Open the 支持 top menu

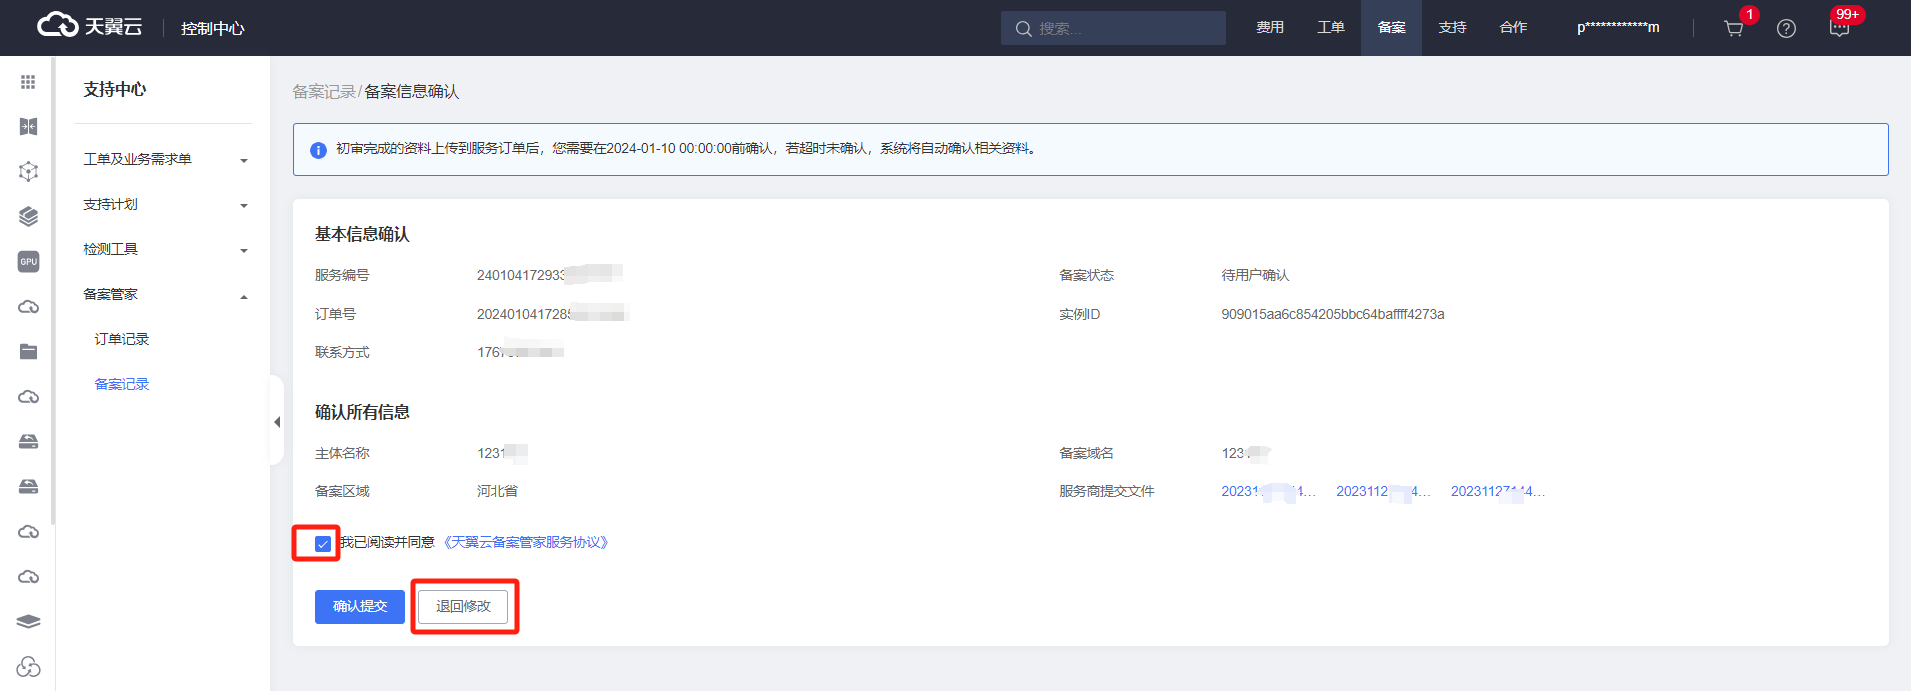click(1452, 28)
